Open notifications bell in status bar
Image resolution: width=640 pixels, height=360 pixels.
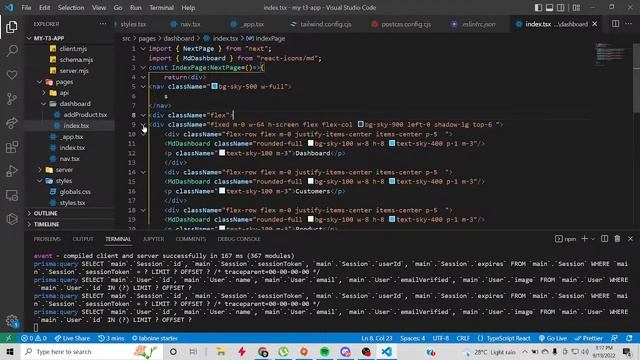tap(629, 338)
